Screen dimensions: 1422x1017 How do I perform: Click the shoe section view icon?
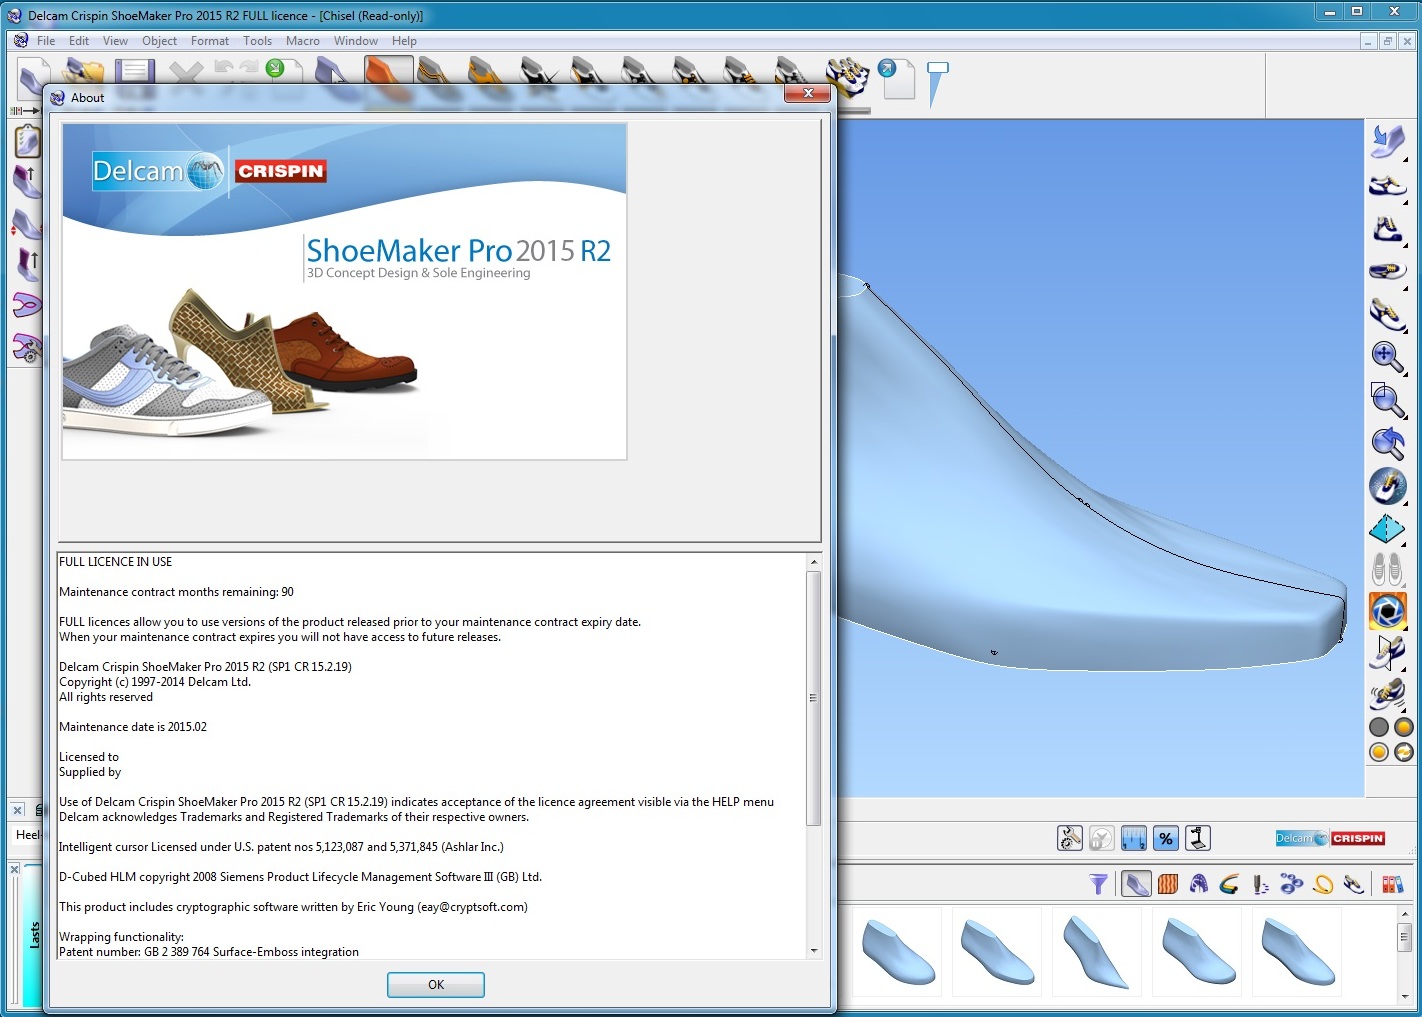1388,653
